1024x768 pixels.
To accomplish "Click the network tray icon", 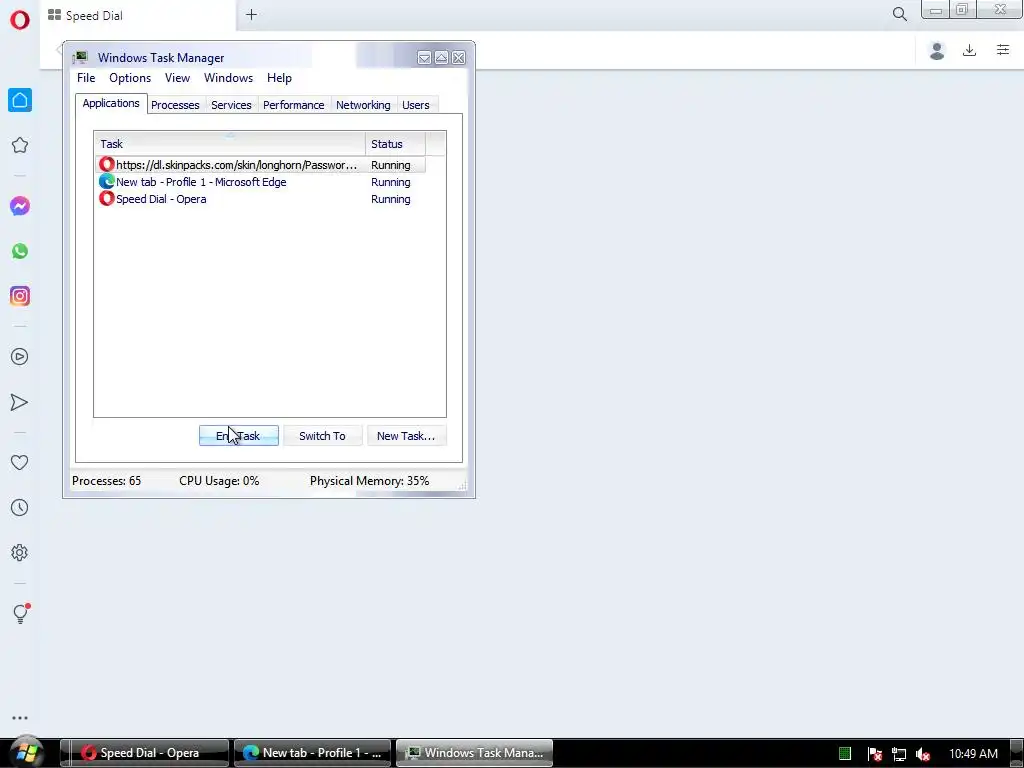I will [899, 754].
